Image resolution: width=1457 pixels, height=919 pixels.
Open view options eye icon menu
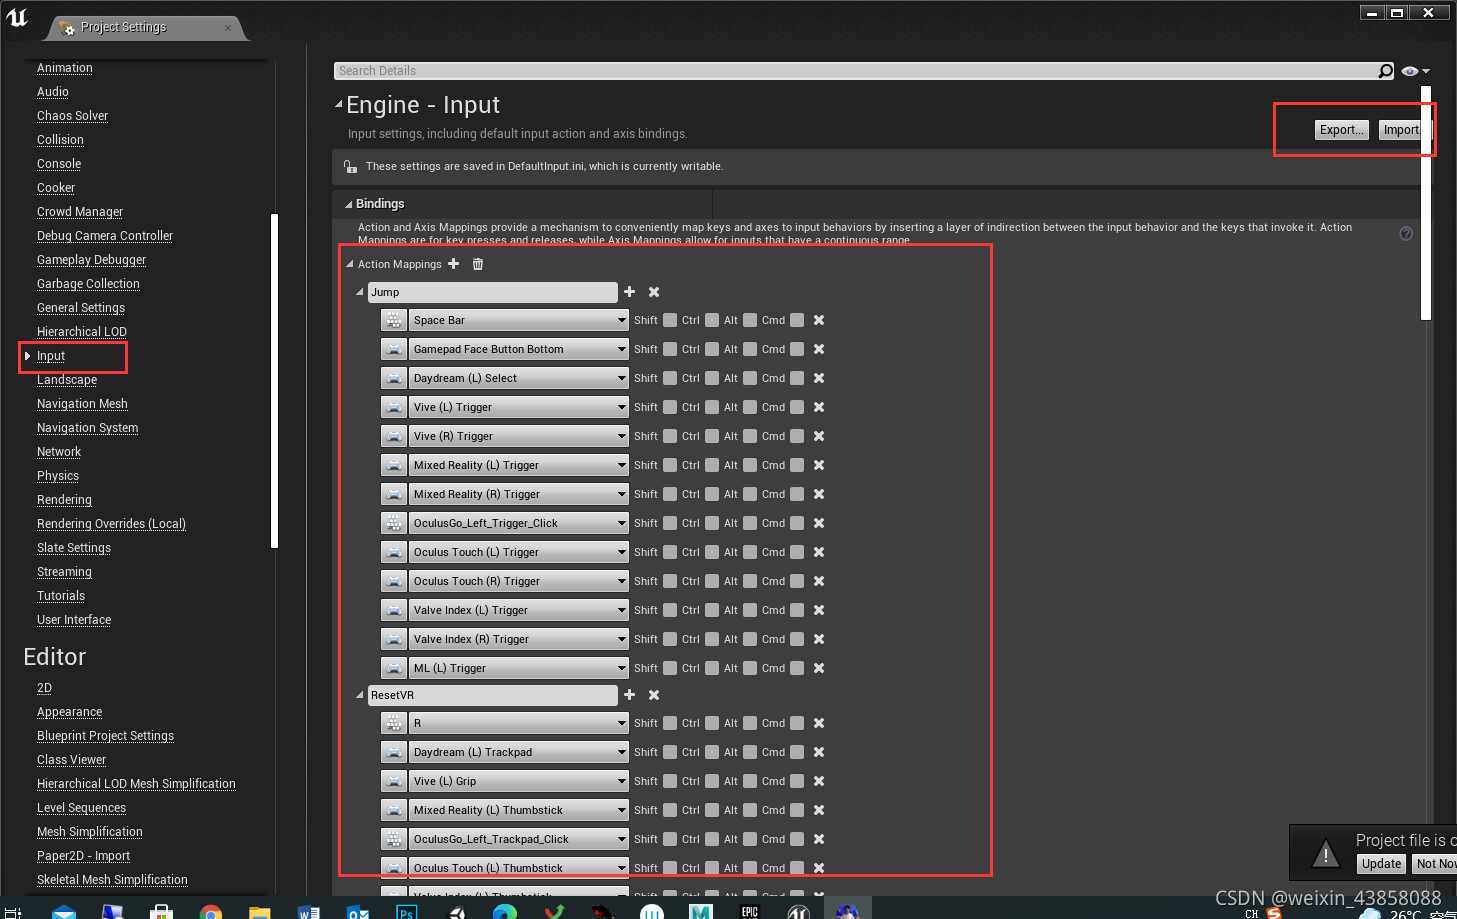pos(1415,71)
